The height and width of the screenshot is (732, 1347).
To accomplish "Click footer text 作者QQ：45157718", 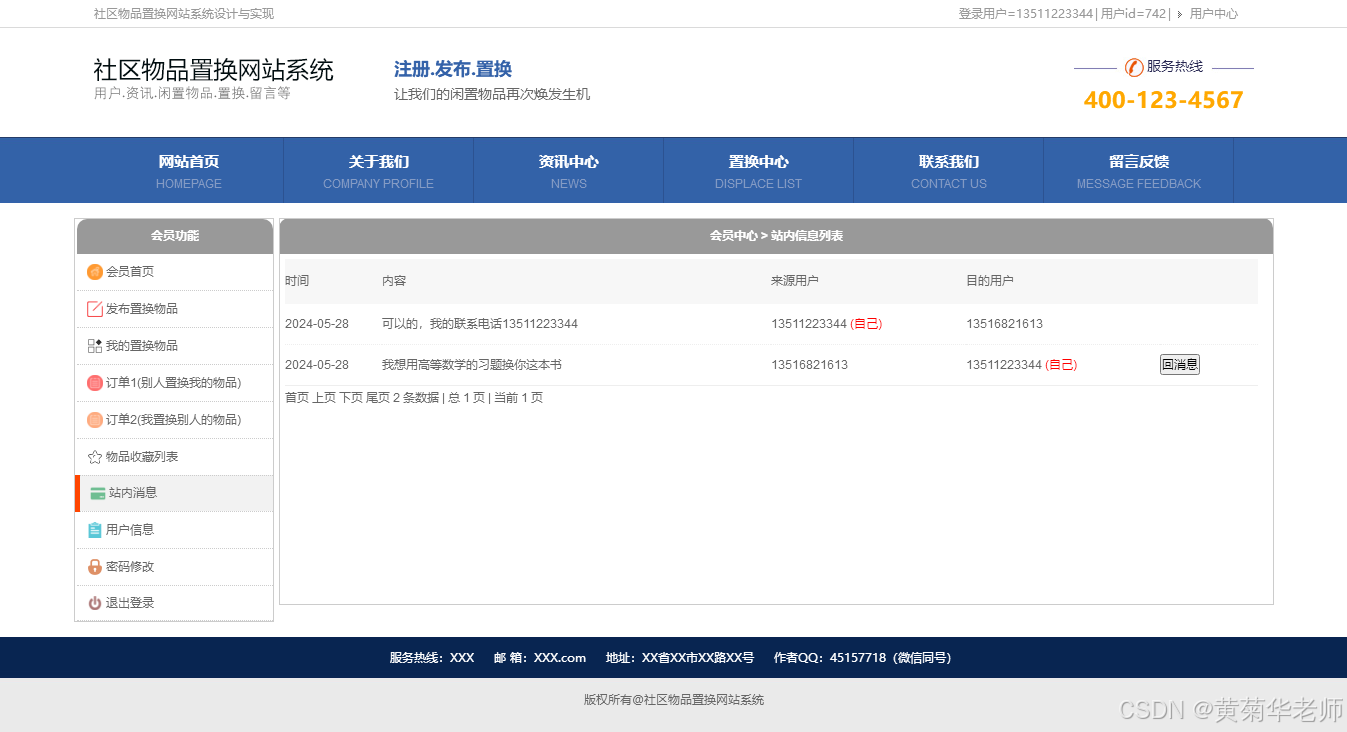I will tap(830, 658).
